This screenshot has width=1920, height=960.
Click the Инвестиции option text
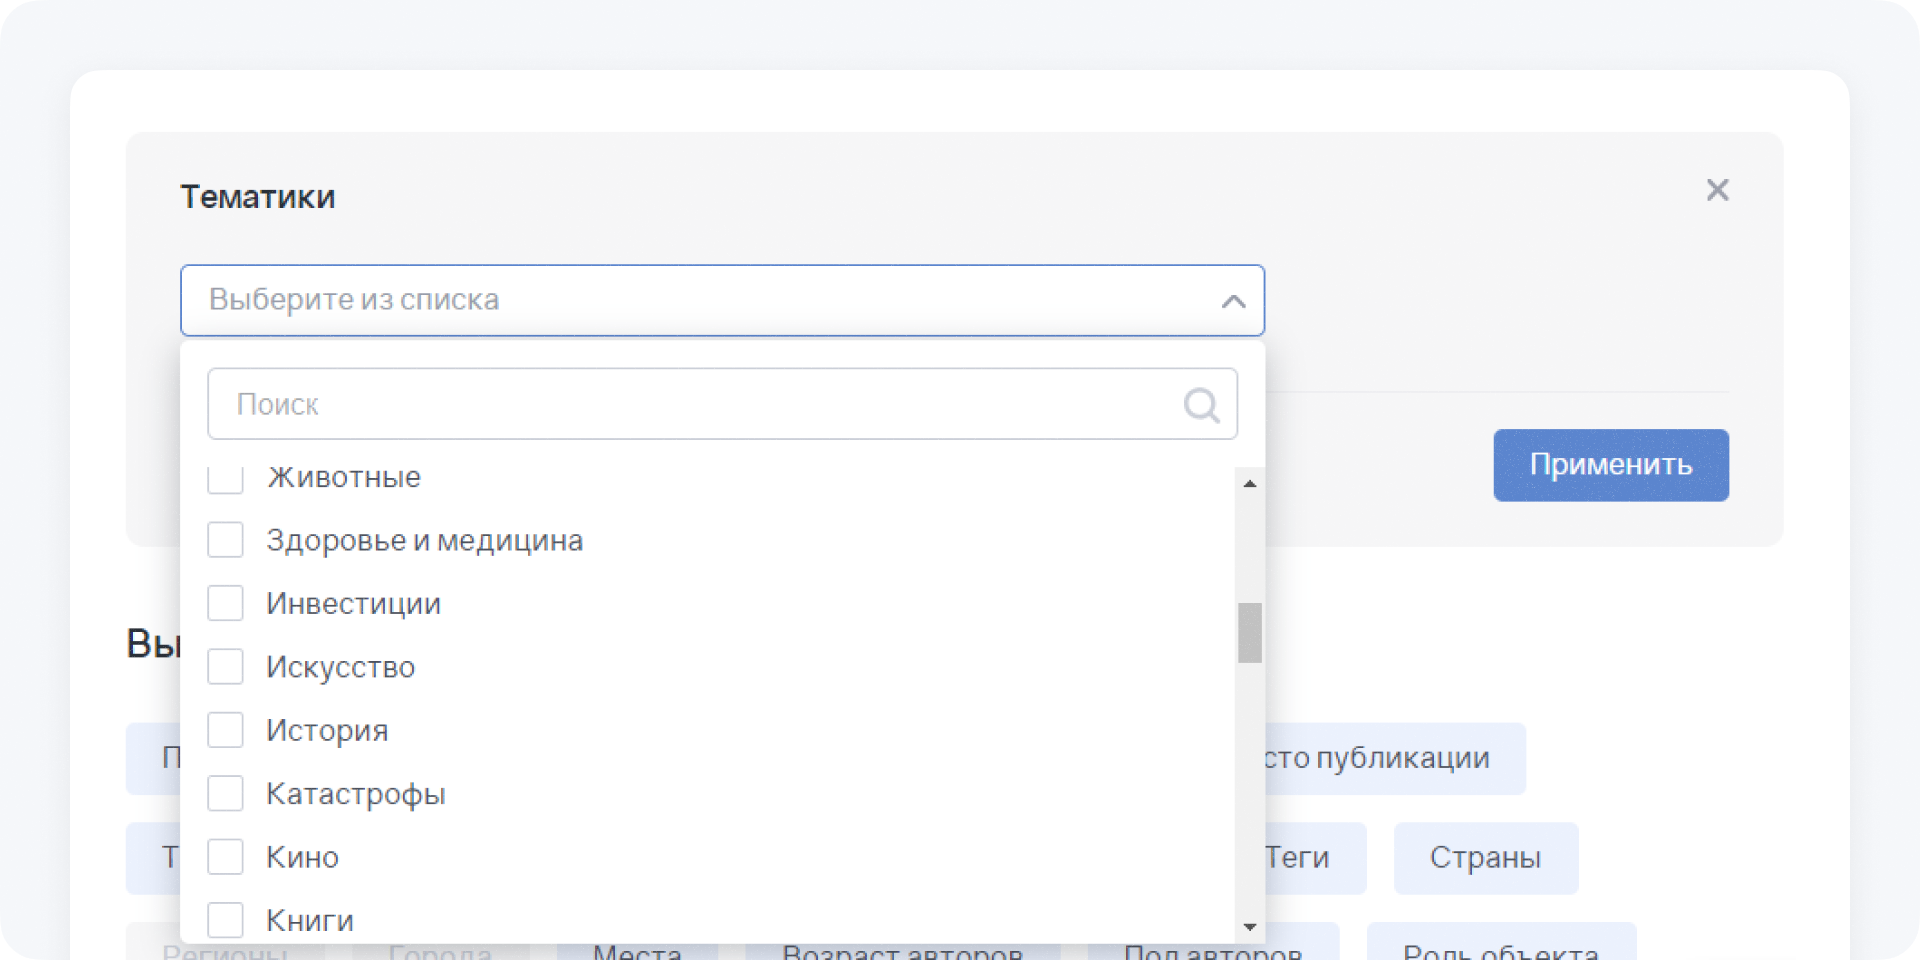pyautogui.click(x=353, y=604)
